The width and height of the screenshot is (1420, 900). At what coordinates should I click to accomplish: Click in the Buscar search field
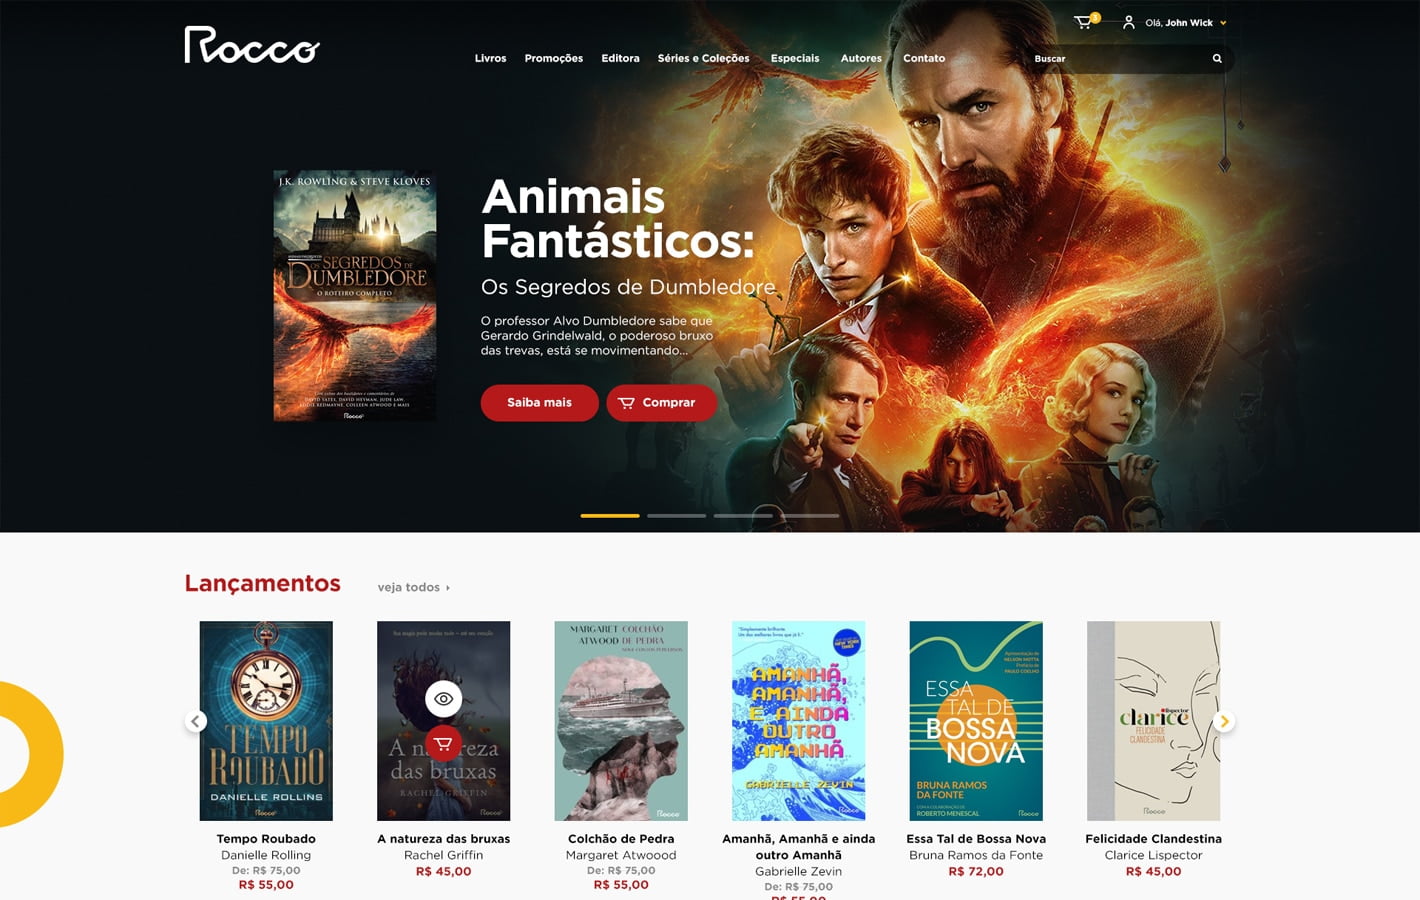pos(1117,59)
